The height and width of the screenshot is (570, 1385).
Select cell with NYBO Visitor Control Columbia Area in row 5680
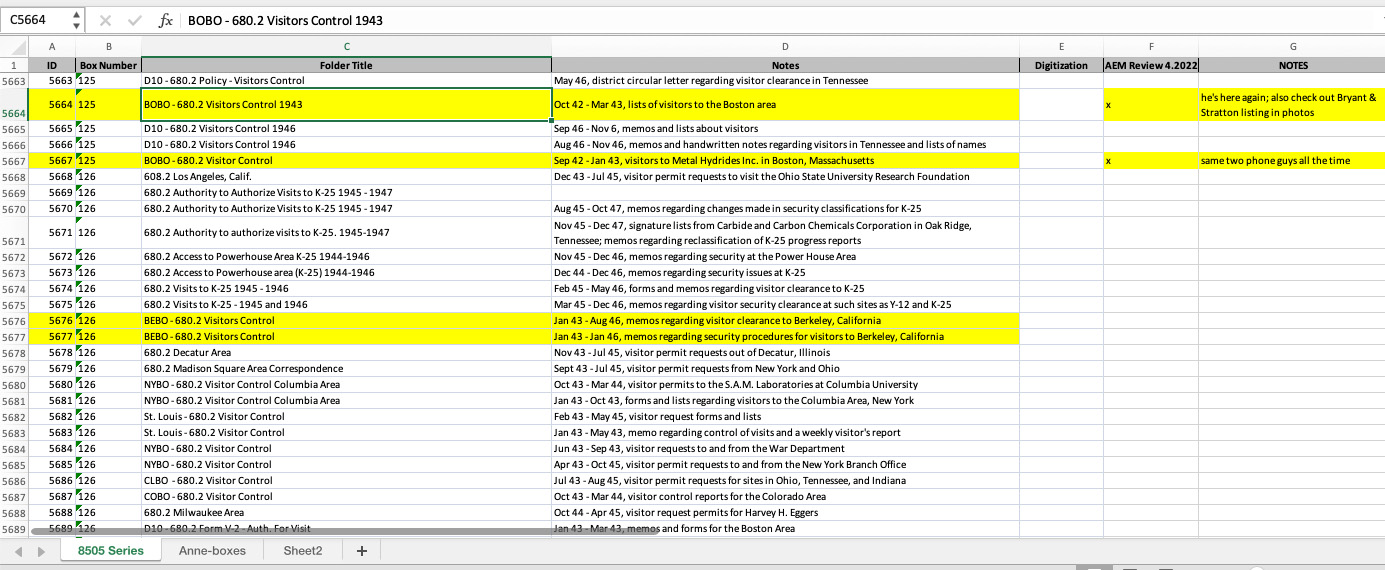point(346,385)
